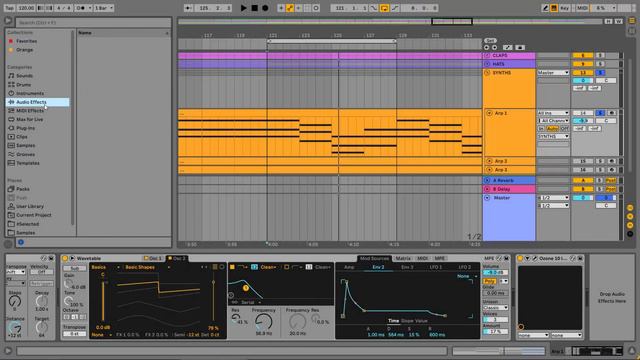Open the Sounds category
Screen dimensions: 640x360
click(24, 76)
